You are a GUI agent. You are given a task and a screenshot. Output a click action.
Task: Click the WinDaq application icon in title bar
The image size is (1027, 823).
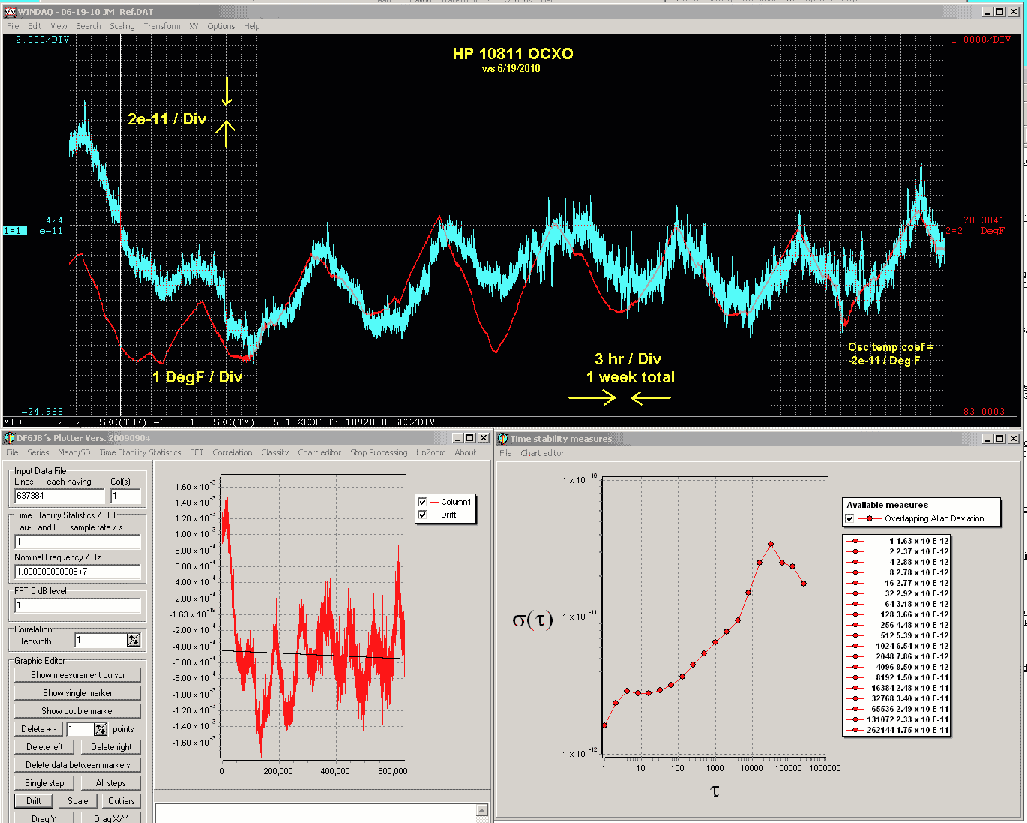point(10,12)
